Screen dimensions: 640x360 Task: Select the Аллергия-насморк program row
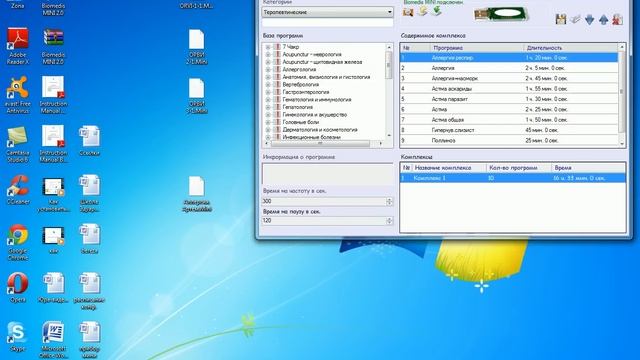tap(509, 78)
